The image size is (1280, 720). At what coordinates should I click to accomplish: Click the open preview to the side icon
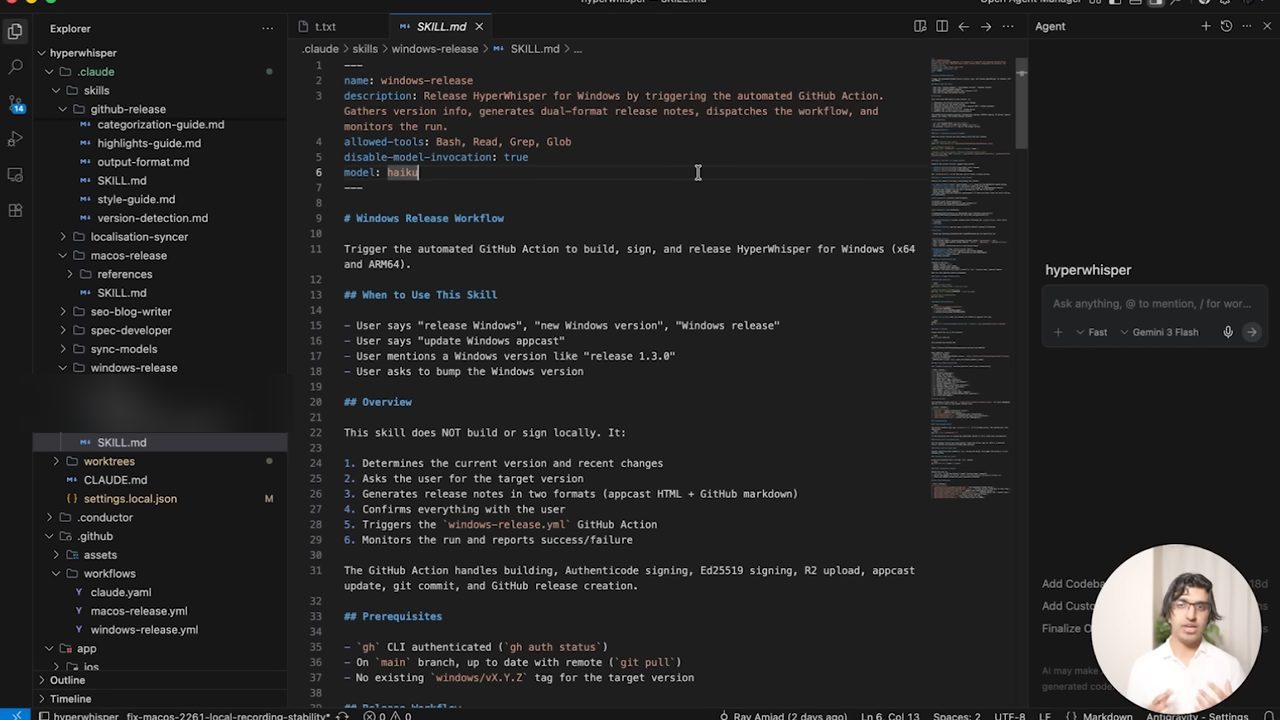920,27
